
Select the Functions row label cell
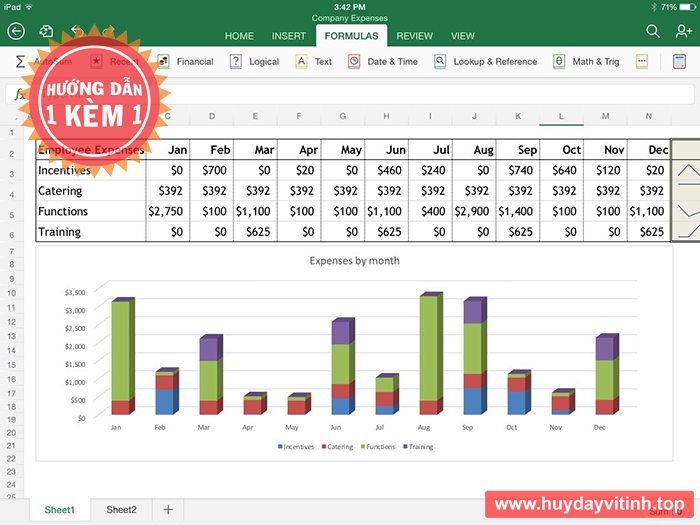[91, 211]
